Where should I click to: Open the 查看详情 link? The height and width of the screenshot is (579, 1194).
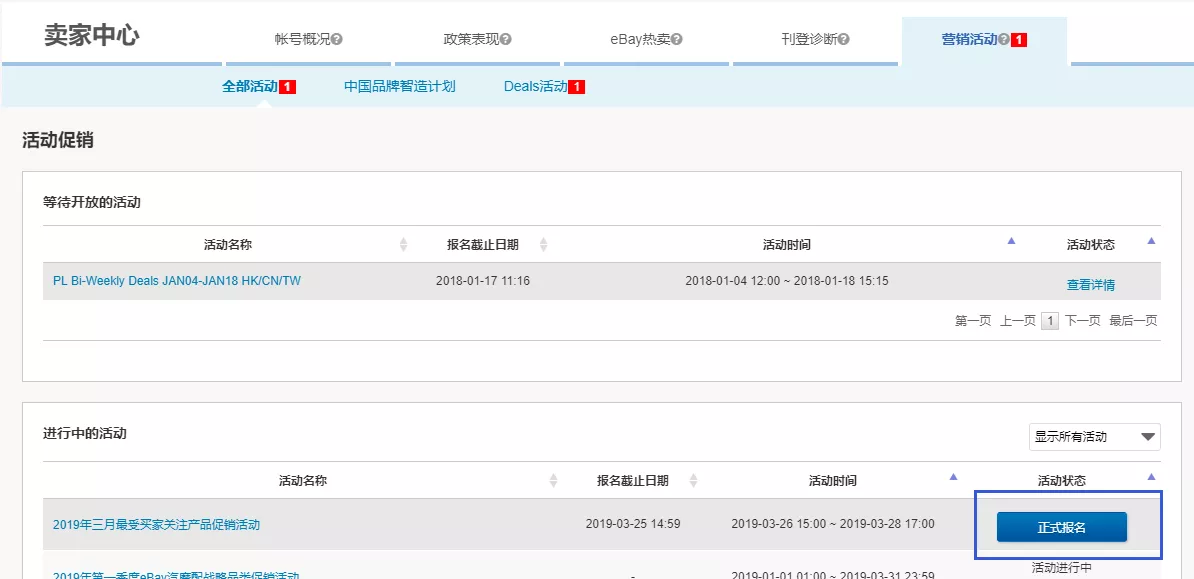coord(1091,284)
